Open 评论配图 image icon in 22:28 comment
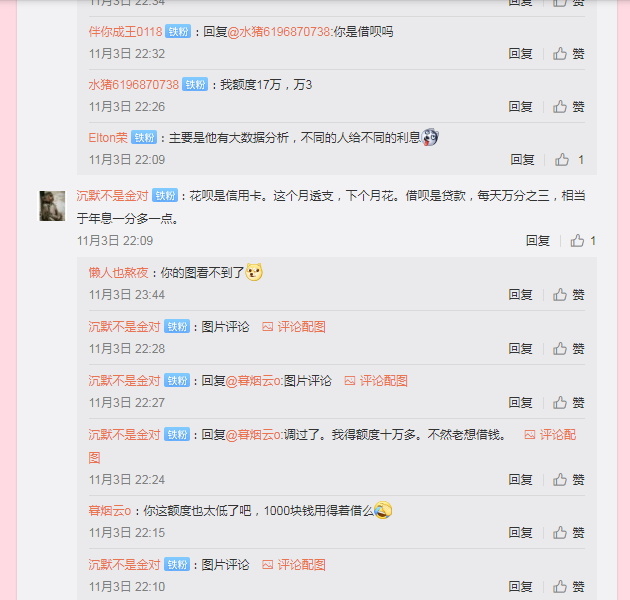 (x=293, y=327)
